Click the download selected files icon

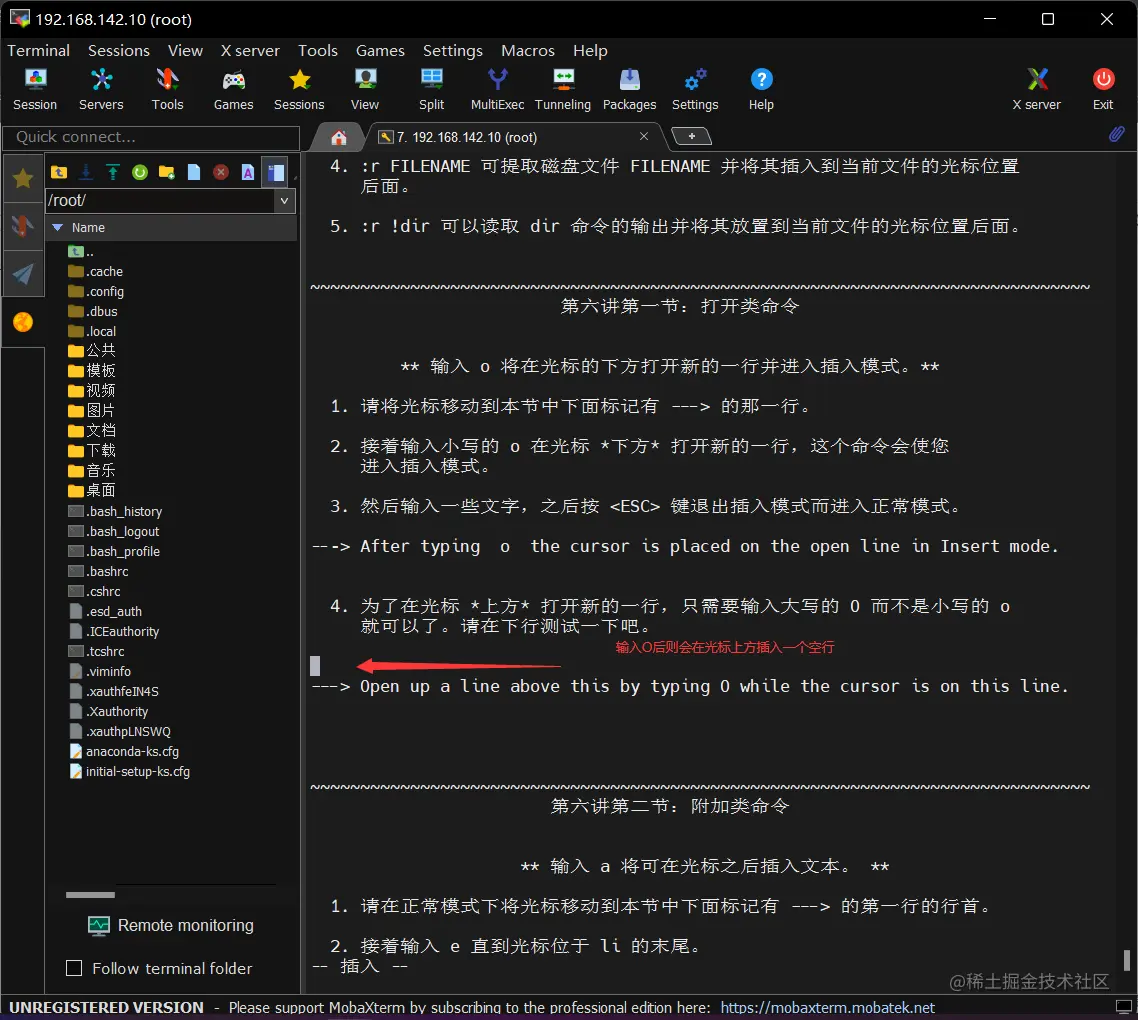tap(86, 172)
